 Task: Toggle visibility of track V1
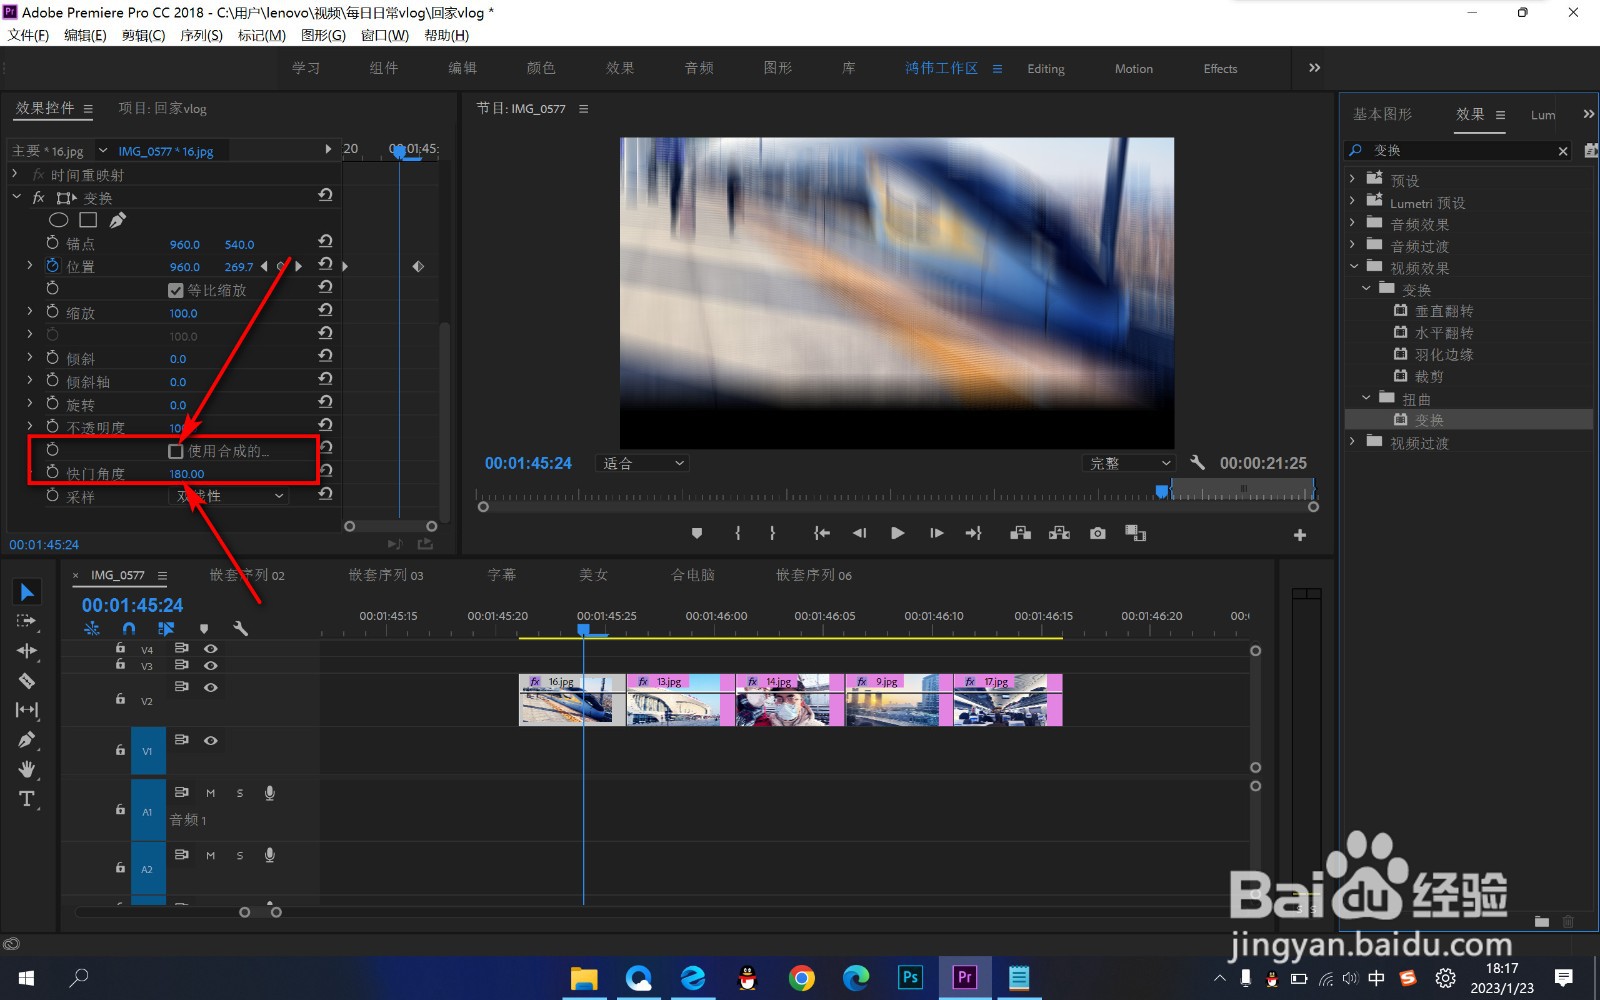pyautogui.click(x=211, y=741)
